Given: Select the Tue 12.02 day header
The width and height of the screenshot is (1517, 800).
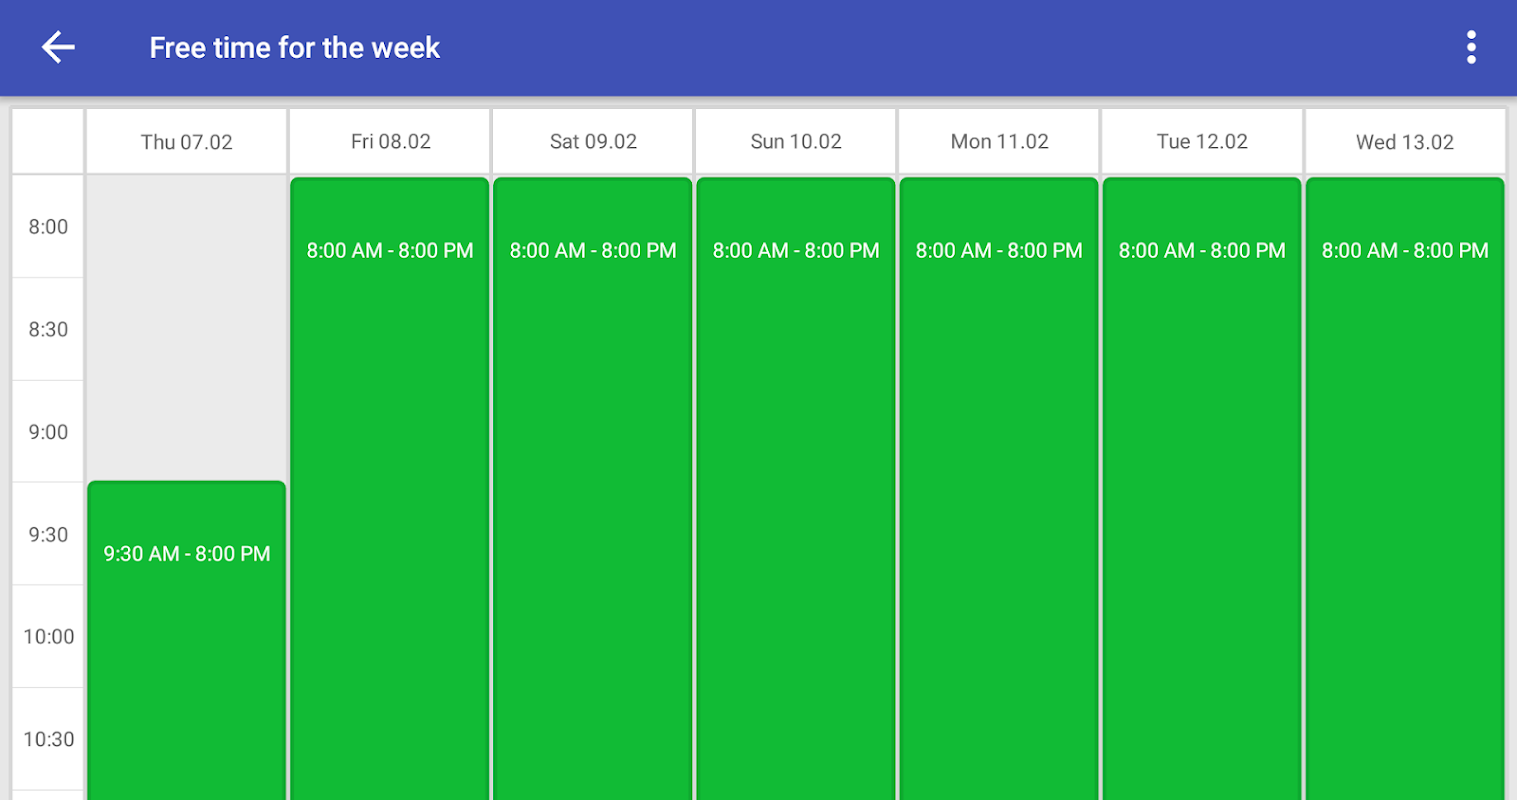Looking at the screenshot, I should click(1202, 142).
